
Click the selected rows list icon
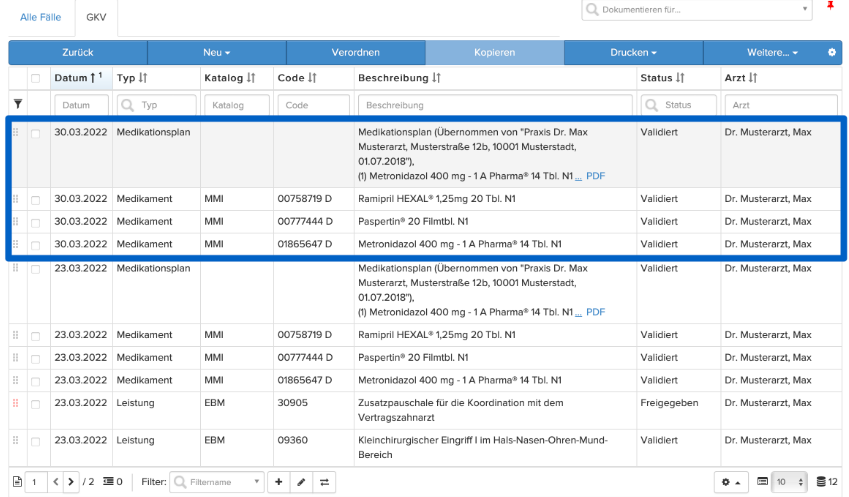[109, 481]
